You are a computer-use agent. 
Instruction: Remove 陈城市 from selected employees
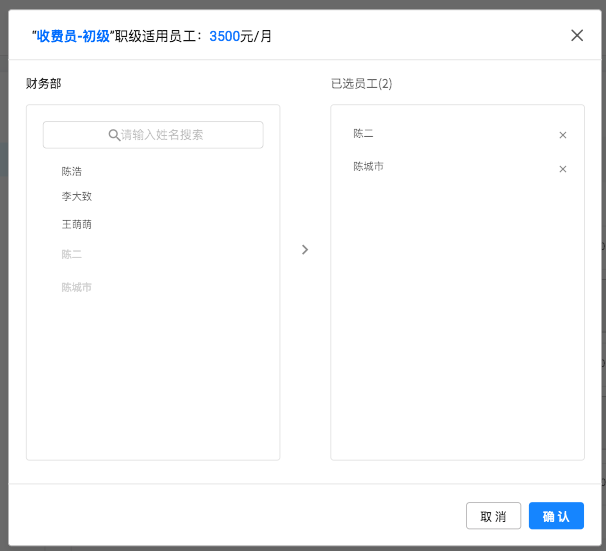(562, 169)
